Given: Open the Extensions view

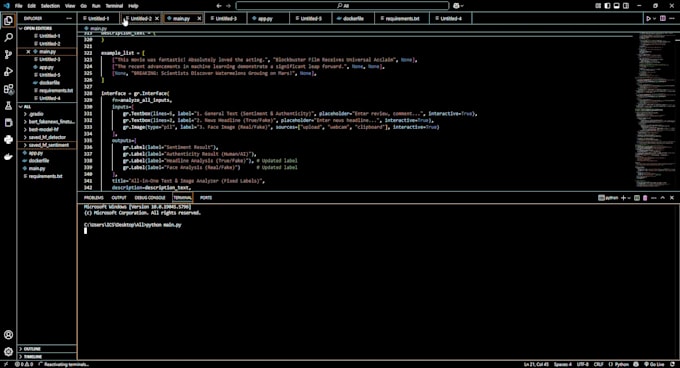Looking at the screenshot, I should tap(8, 89).
